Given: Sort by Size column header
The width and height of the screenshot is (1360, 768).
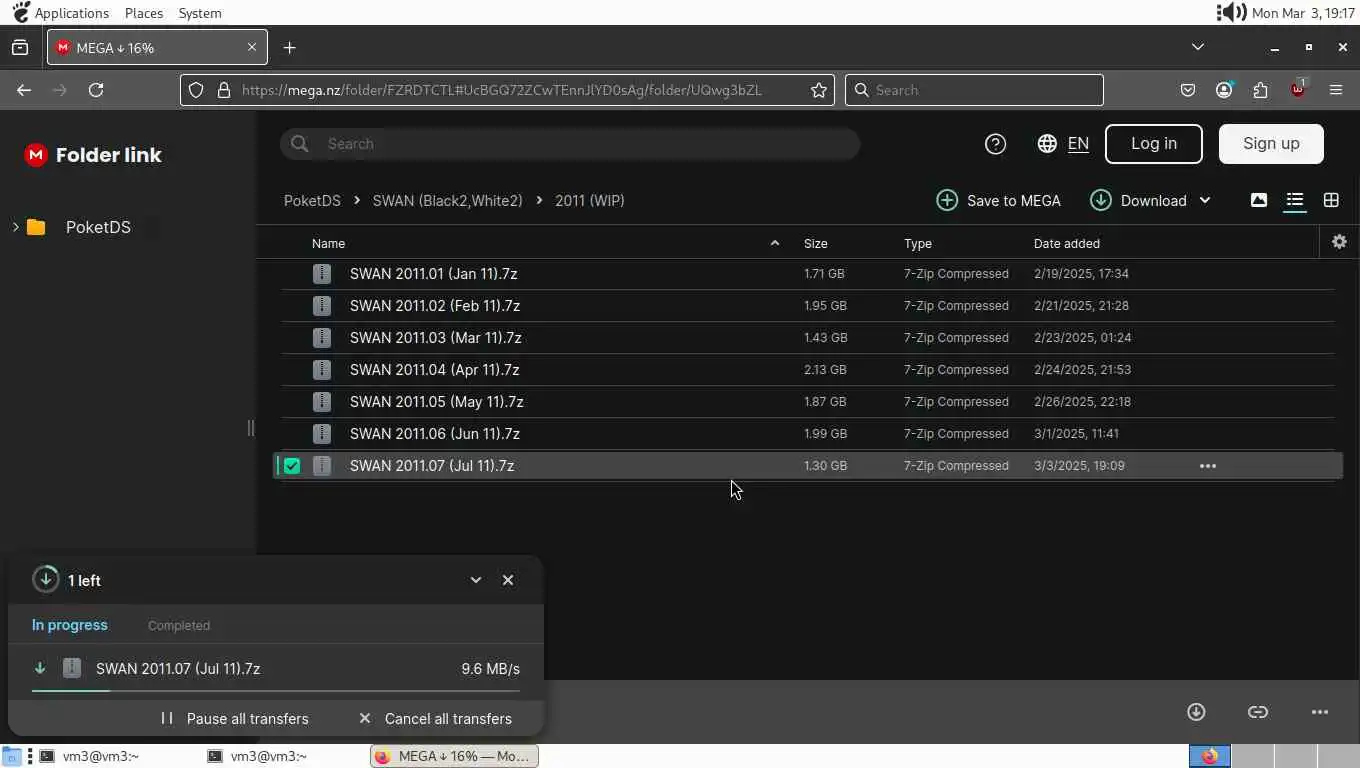Looking at the screenshot, I should point(816,243).
